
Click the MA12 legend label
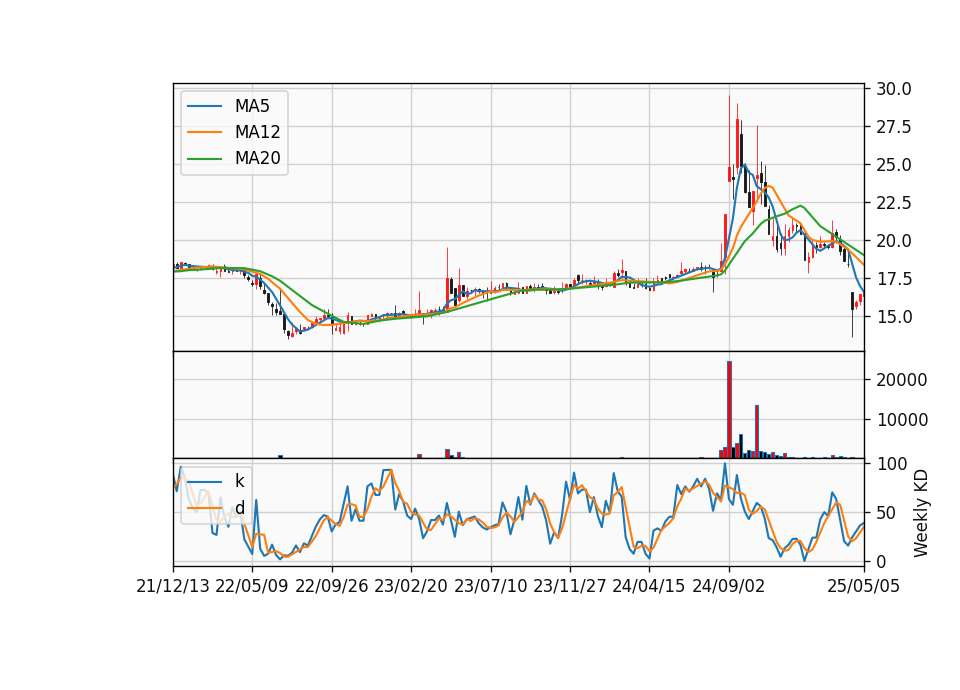tap(257, 132)
